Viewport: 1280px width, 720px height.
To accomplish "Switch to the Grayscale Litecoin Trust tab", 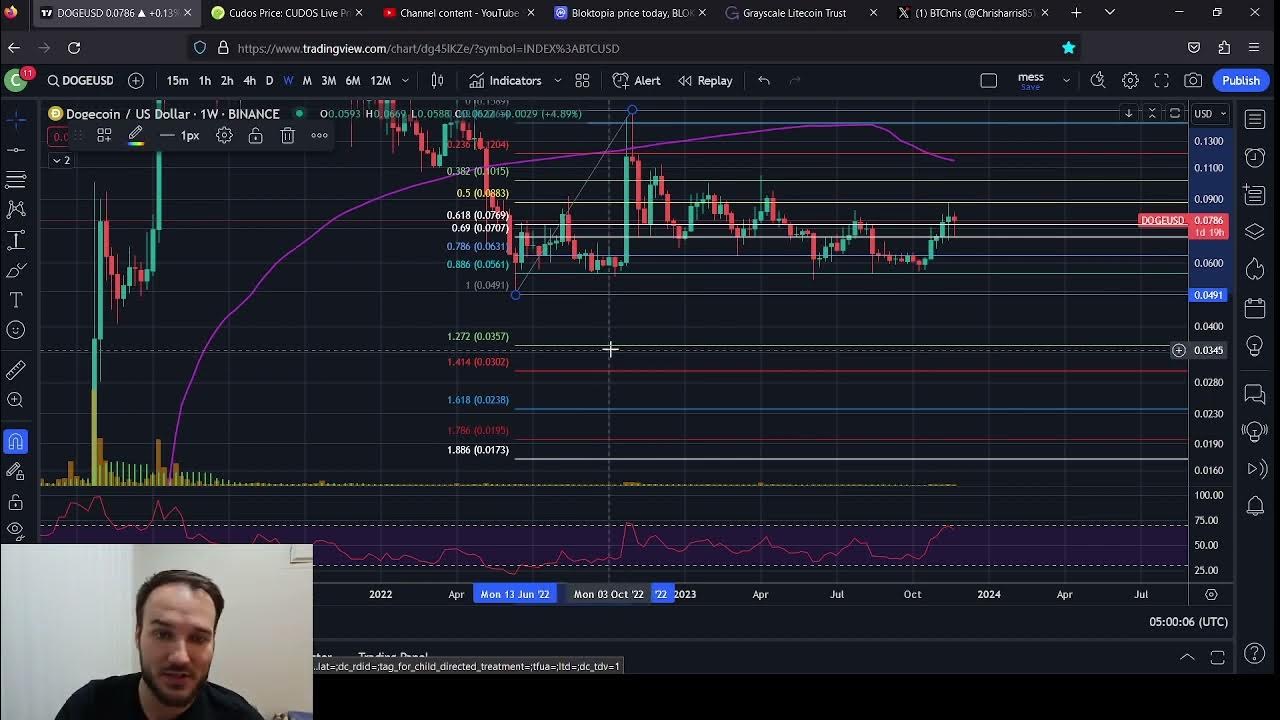I will [x=794, y=13].
